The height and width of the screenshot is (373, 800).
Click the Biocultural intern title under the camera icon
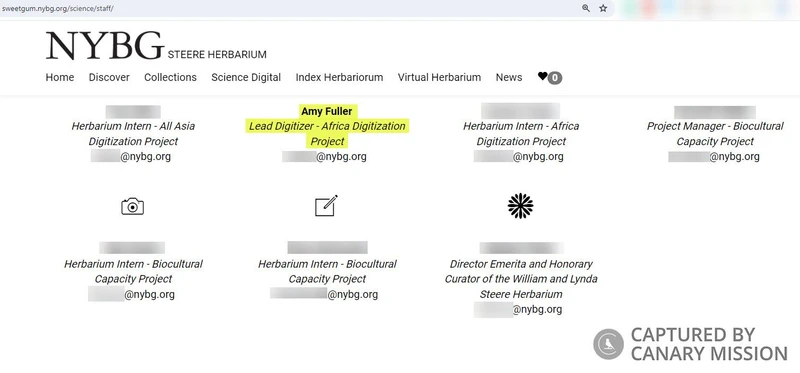[133, 271]
